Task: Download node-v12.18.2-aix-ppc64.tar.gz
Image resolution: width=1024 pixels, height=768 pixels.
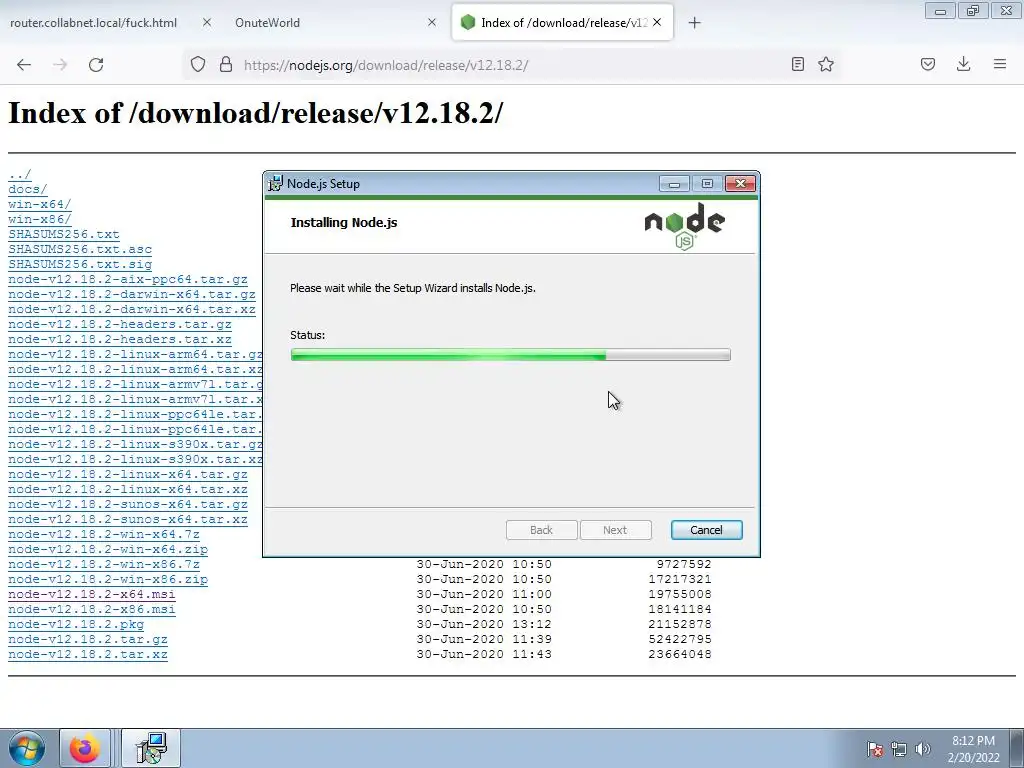Action: 128,280
